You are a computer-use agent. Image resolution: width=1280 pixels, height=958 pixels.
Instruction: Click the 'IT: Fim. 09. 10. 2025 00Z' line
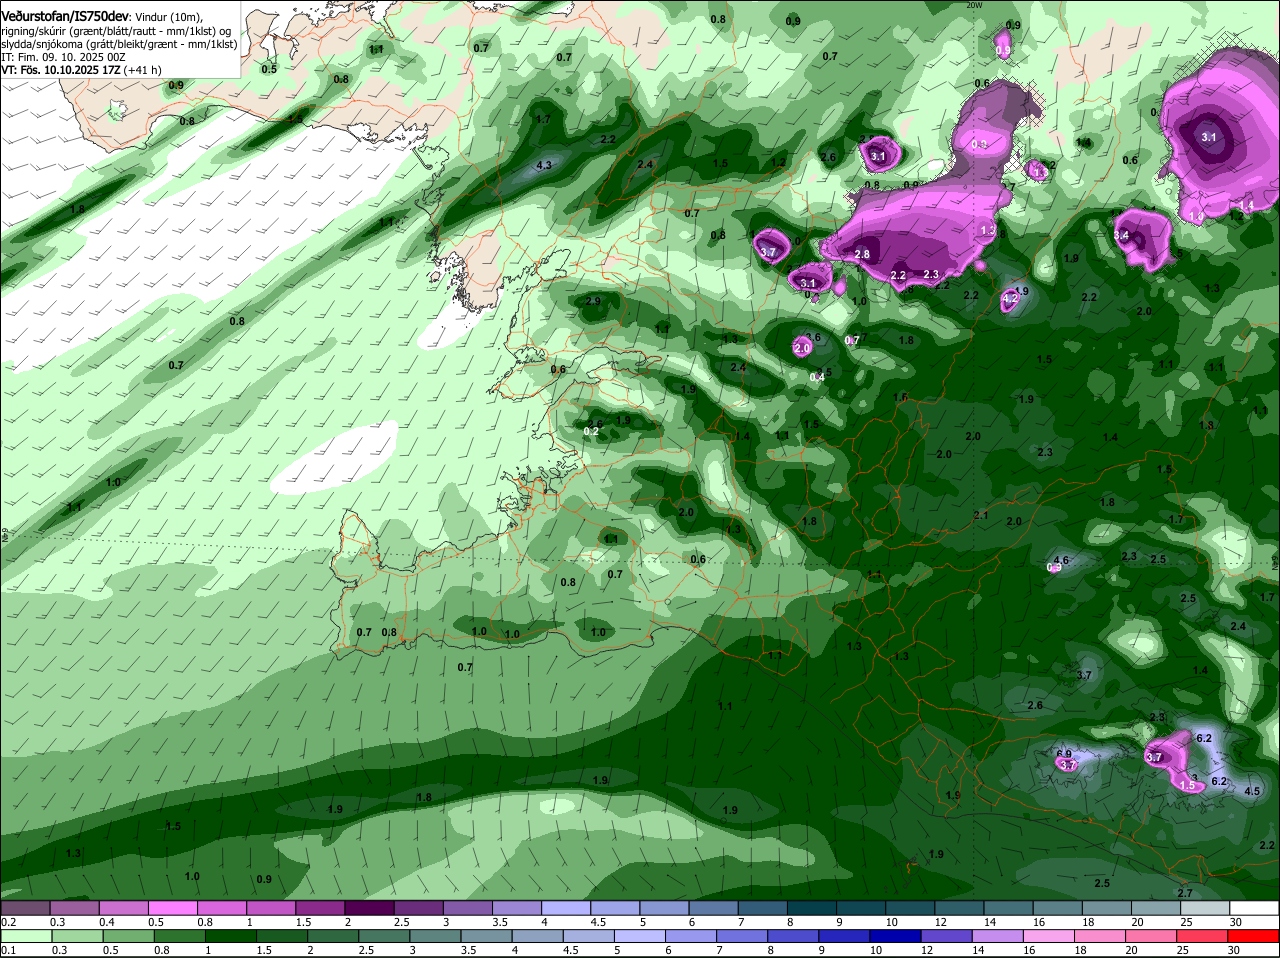pyautogui.click(x=63, y=57)
